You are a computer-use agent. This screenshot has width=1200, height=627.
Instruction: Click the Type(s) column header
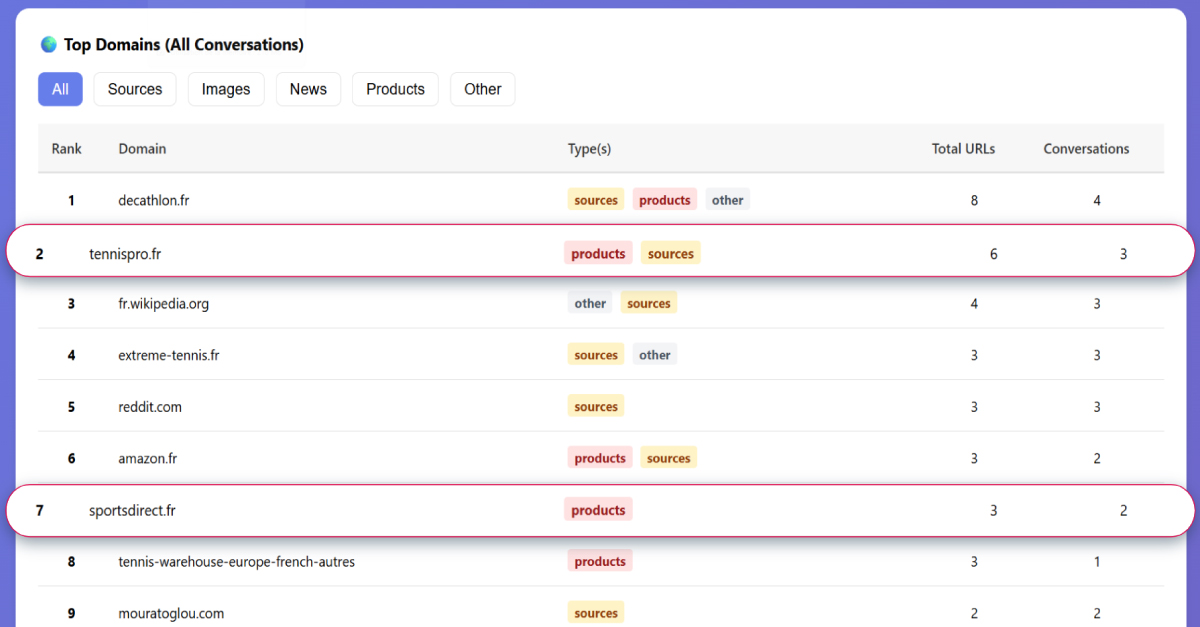click(589, 149)
